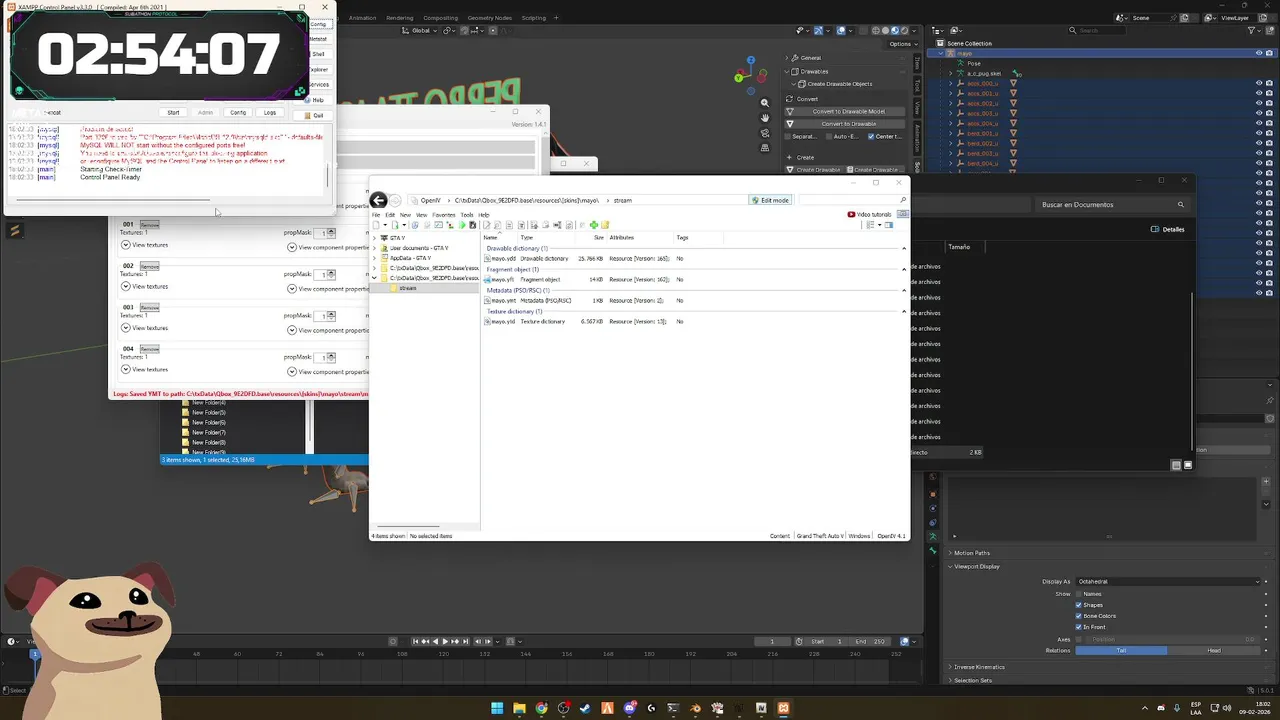Open XAMPP icon on the taskbar
1280x720 pixels.
[x=783, y=708]
